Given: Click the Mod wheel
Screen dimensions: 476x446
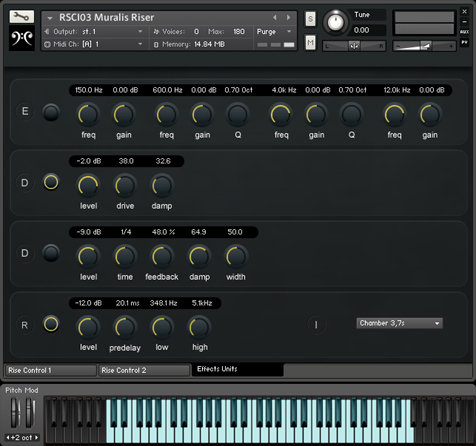Looking at the screenshot, I should 30,412.
